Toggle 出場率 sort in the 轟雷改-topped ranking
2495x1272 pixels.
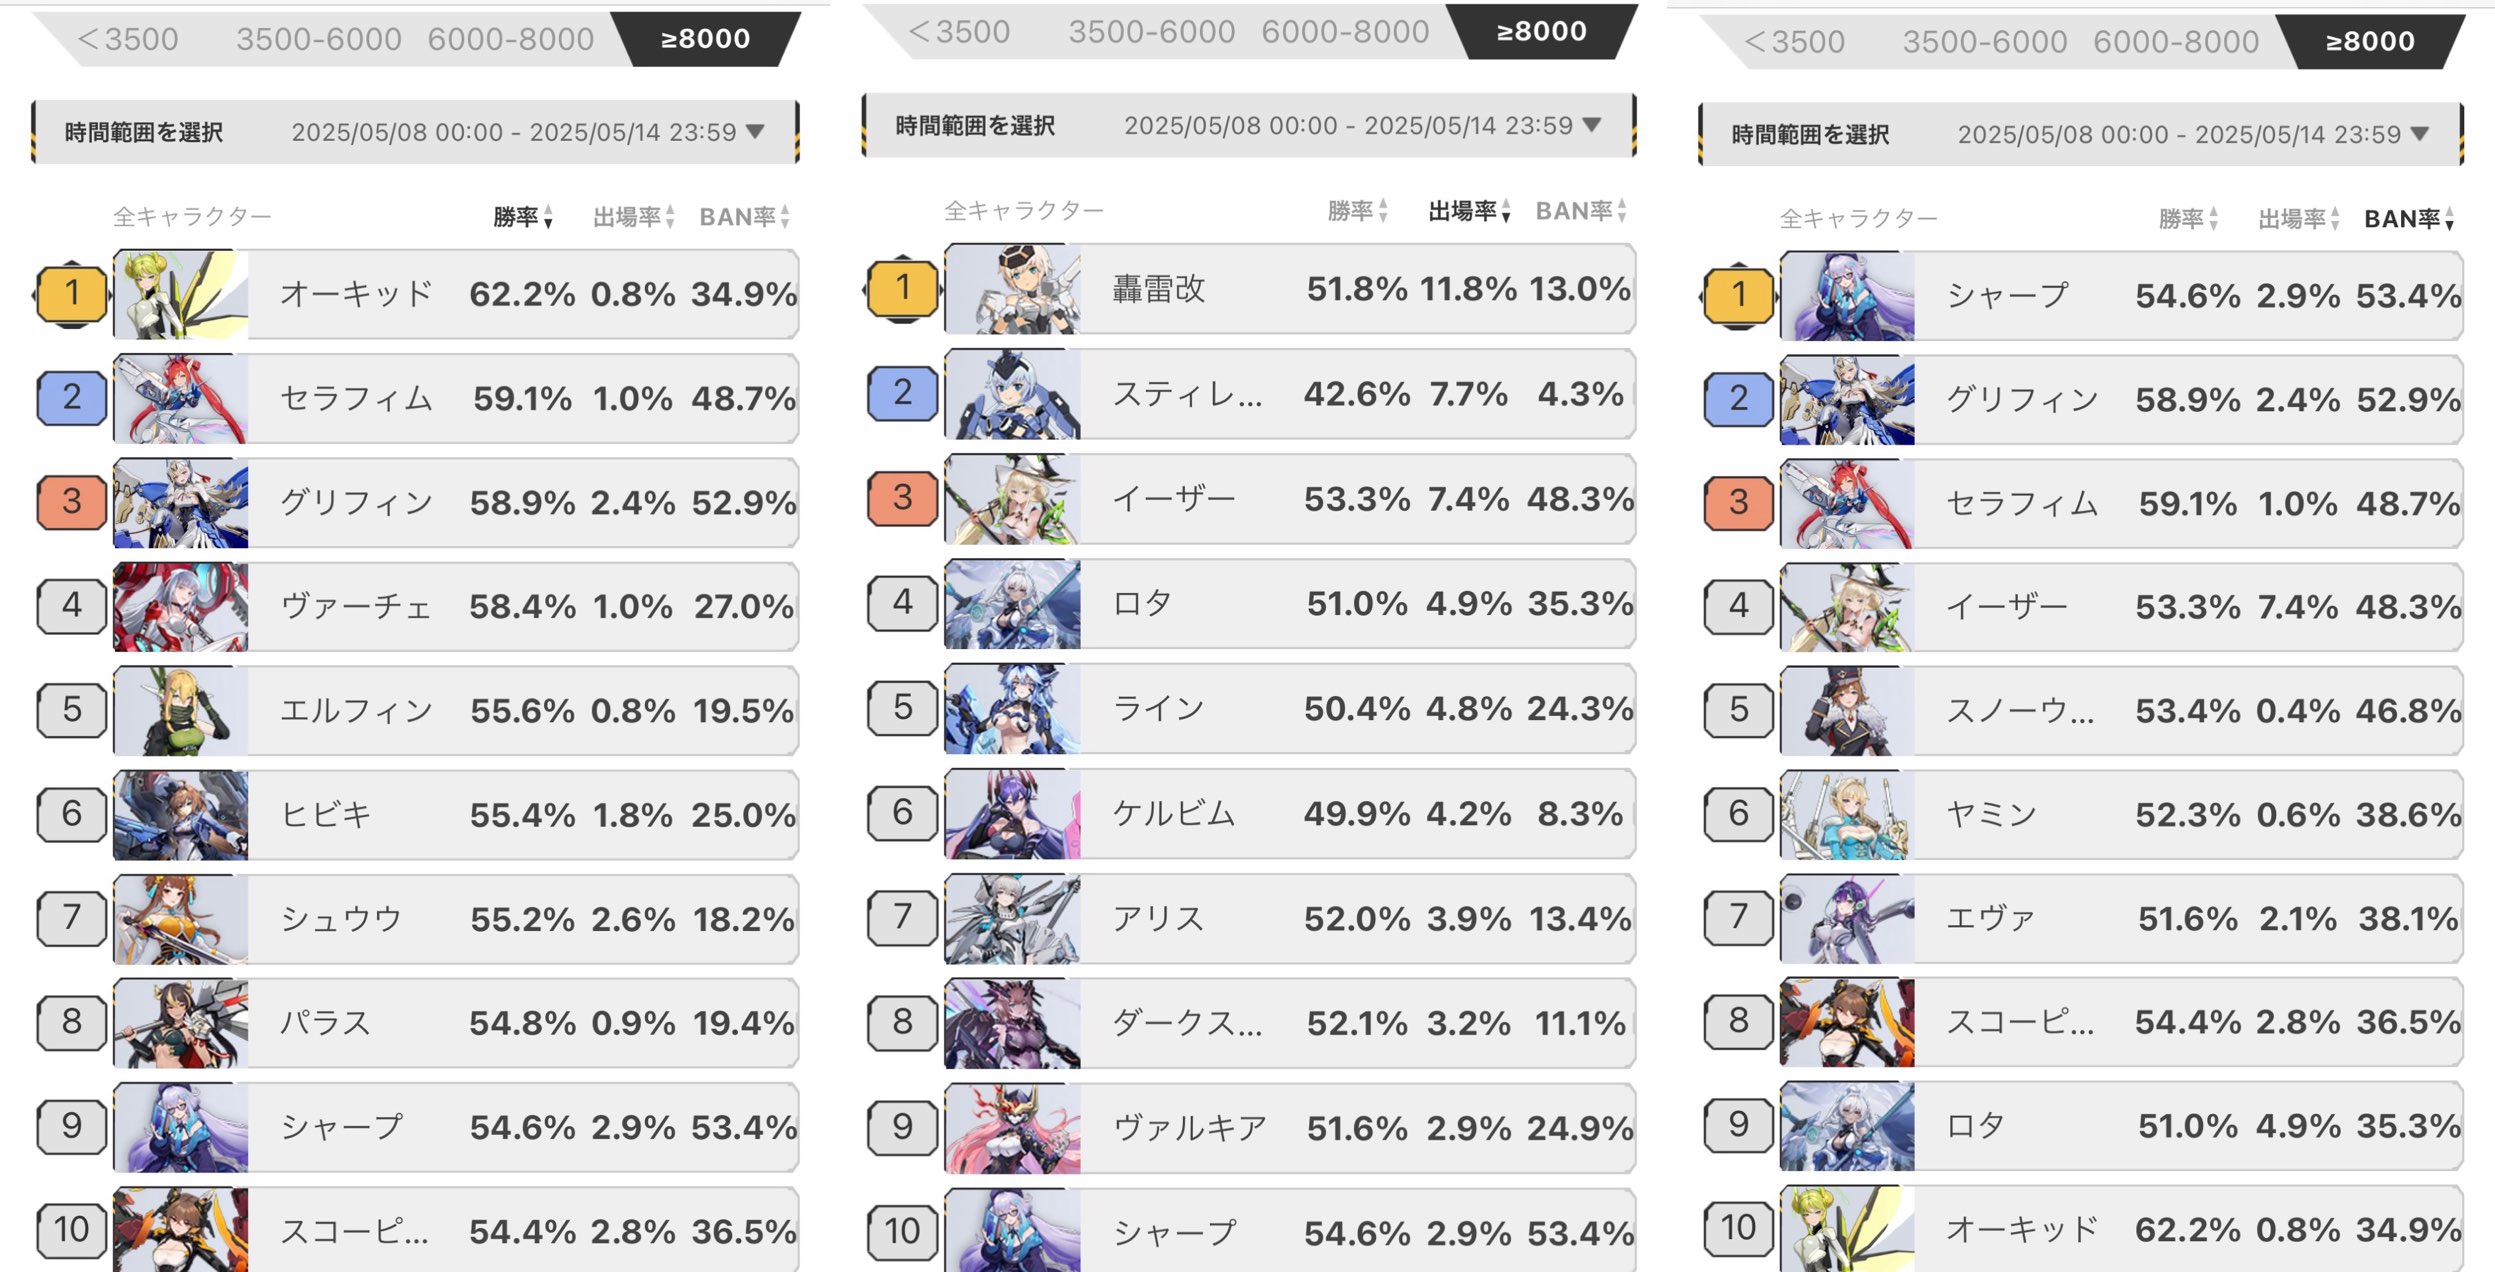(1469, 211)
